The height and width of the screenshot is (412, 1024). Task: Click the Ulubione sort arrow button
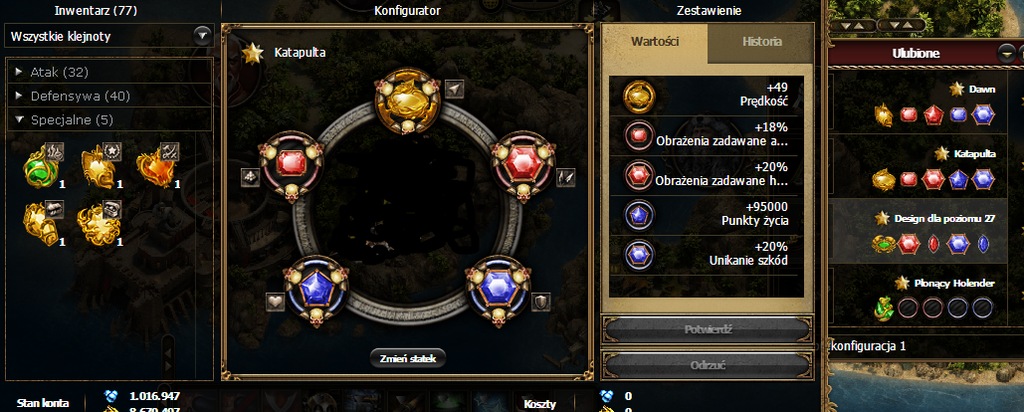[x=1008, y=54]
